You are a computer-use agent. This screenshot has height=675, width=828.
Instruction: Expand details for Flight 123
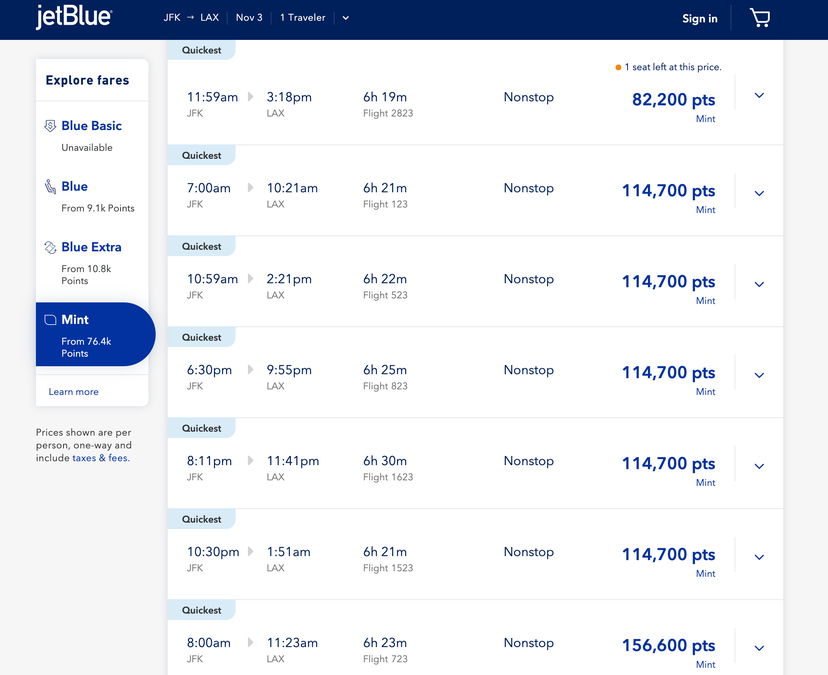pyautogui.click(x=759, y=193)
